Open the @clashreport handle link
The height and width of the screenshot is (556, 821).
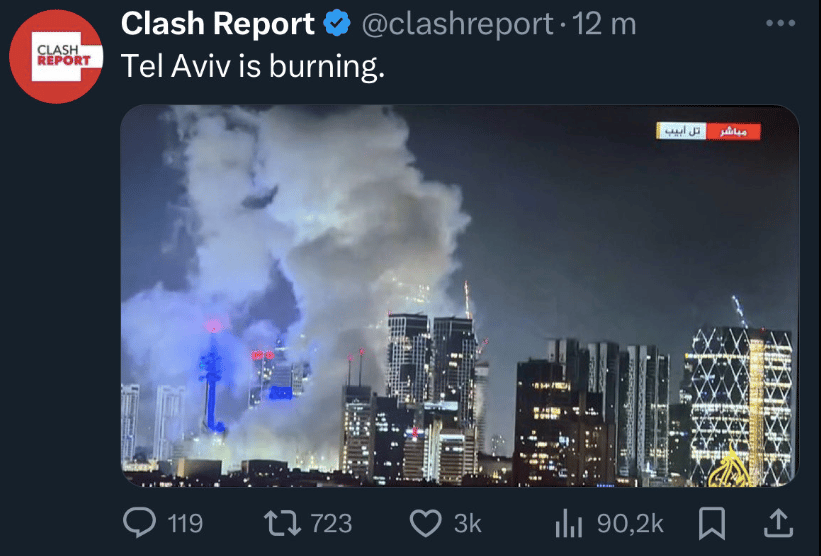457,25
